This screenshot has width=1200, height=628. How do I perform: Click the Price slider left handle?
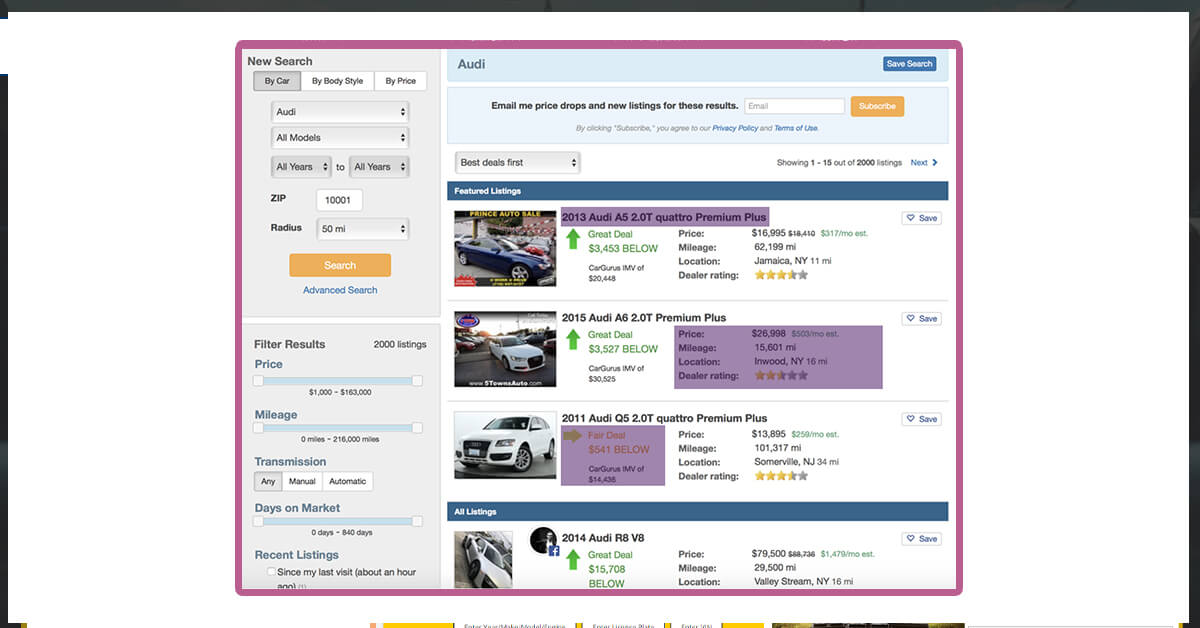(258, 381)
